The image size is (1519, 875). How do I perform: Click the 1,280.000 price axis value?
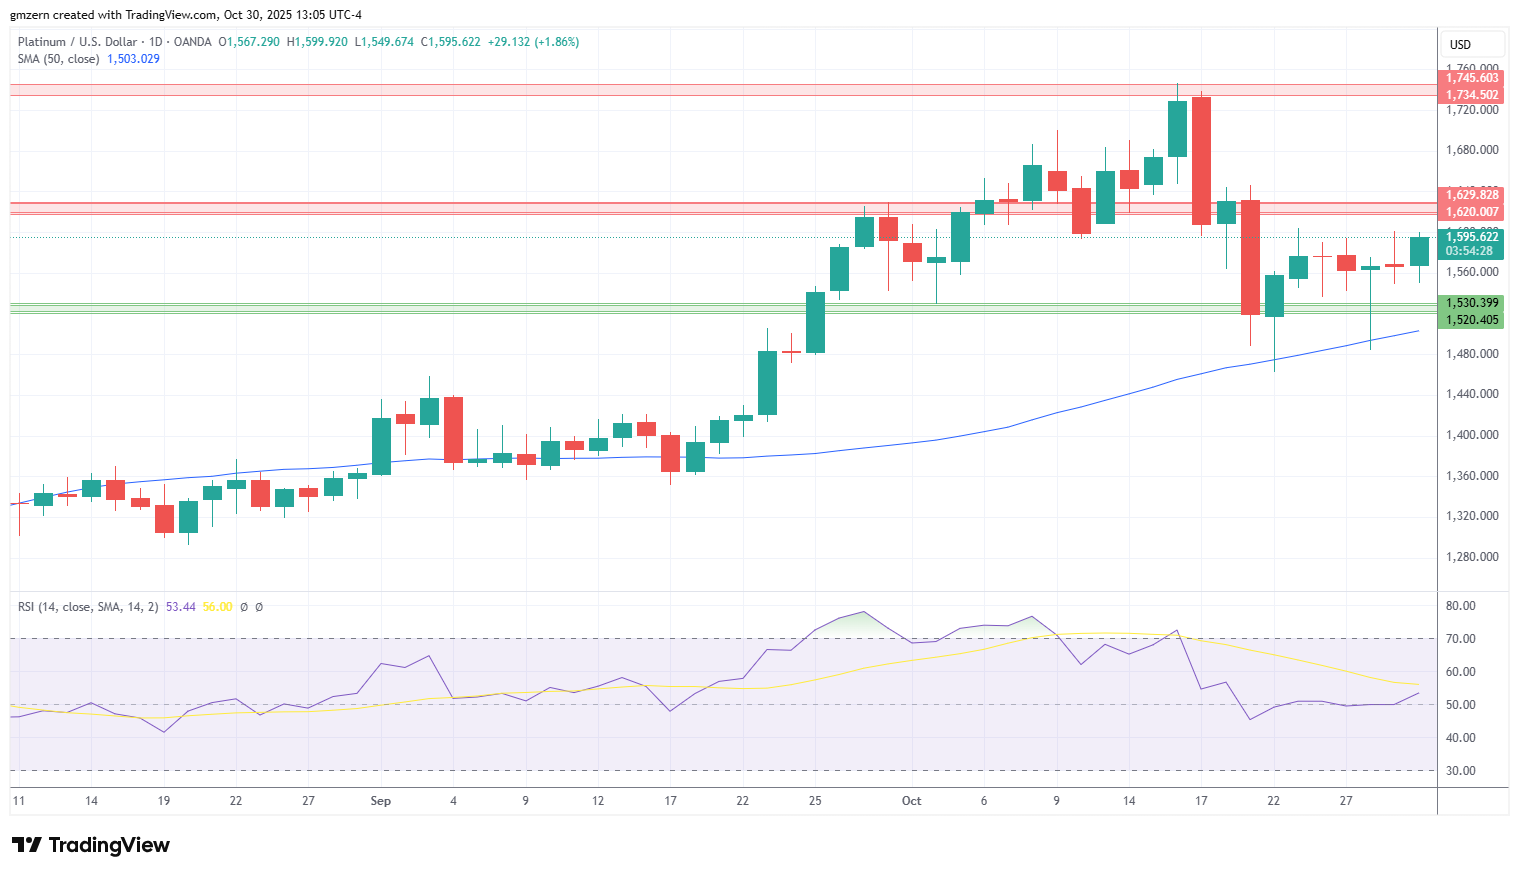[x=1472, y=557]
